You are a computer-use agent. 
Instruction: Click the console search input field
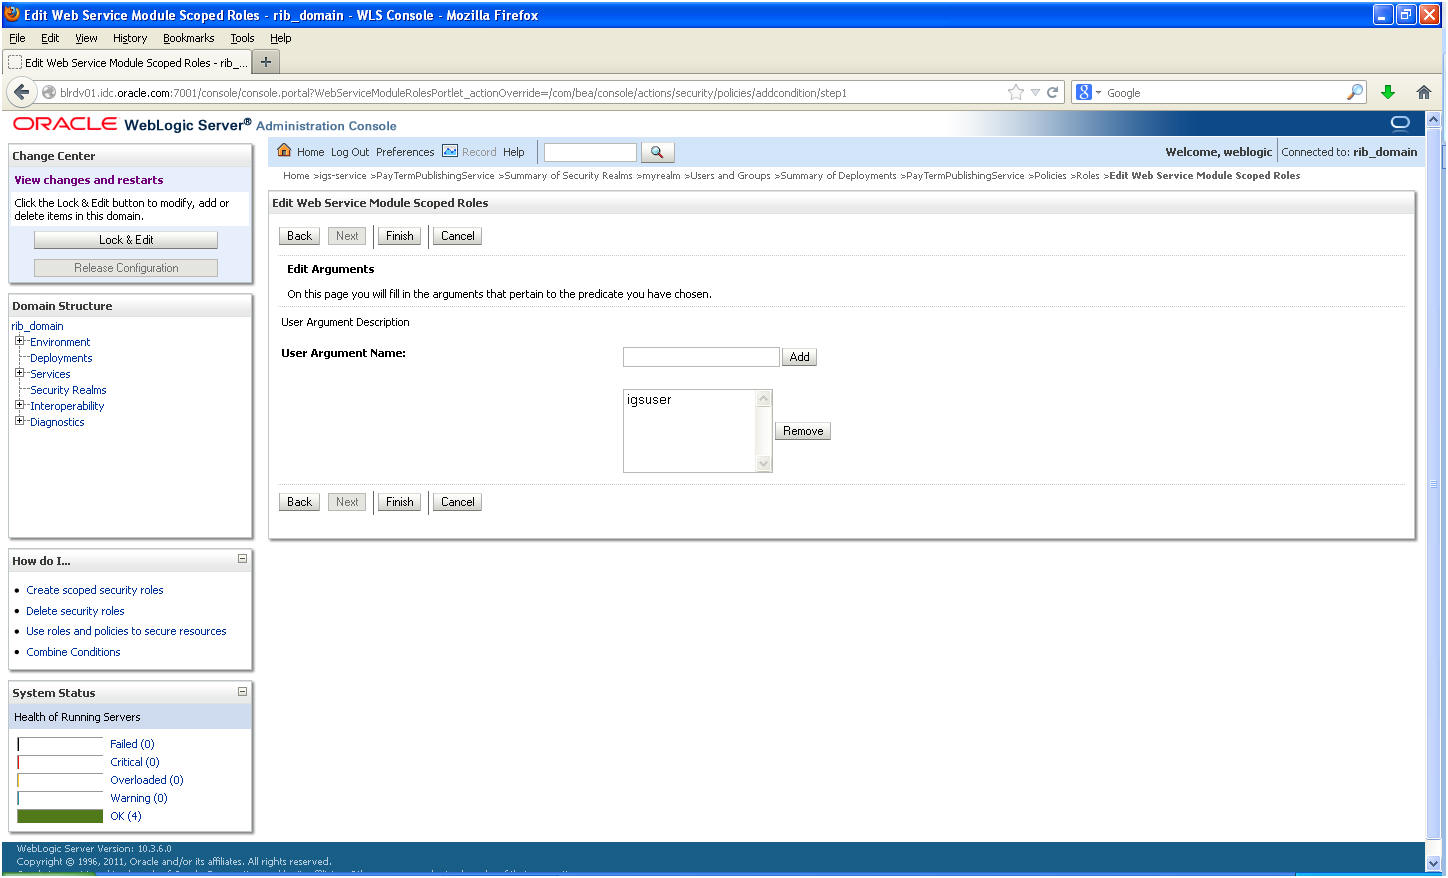coord(590,152)
